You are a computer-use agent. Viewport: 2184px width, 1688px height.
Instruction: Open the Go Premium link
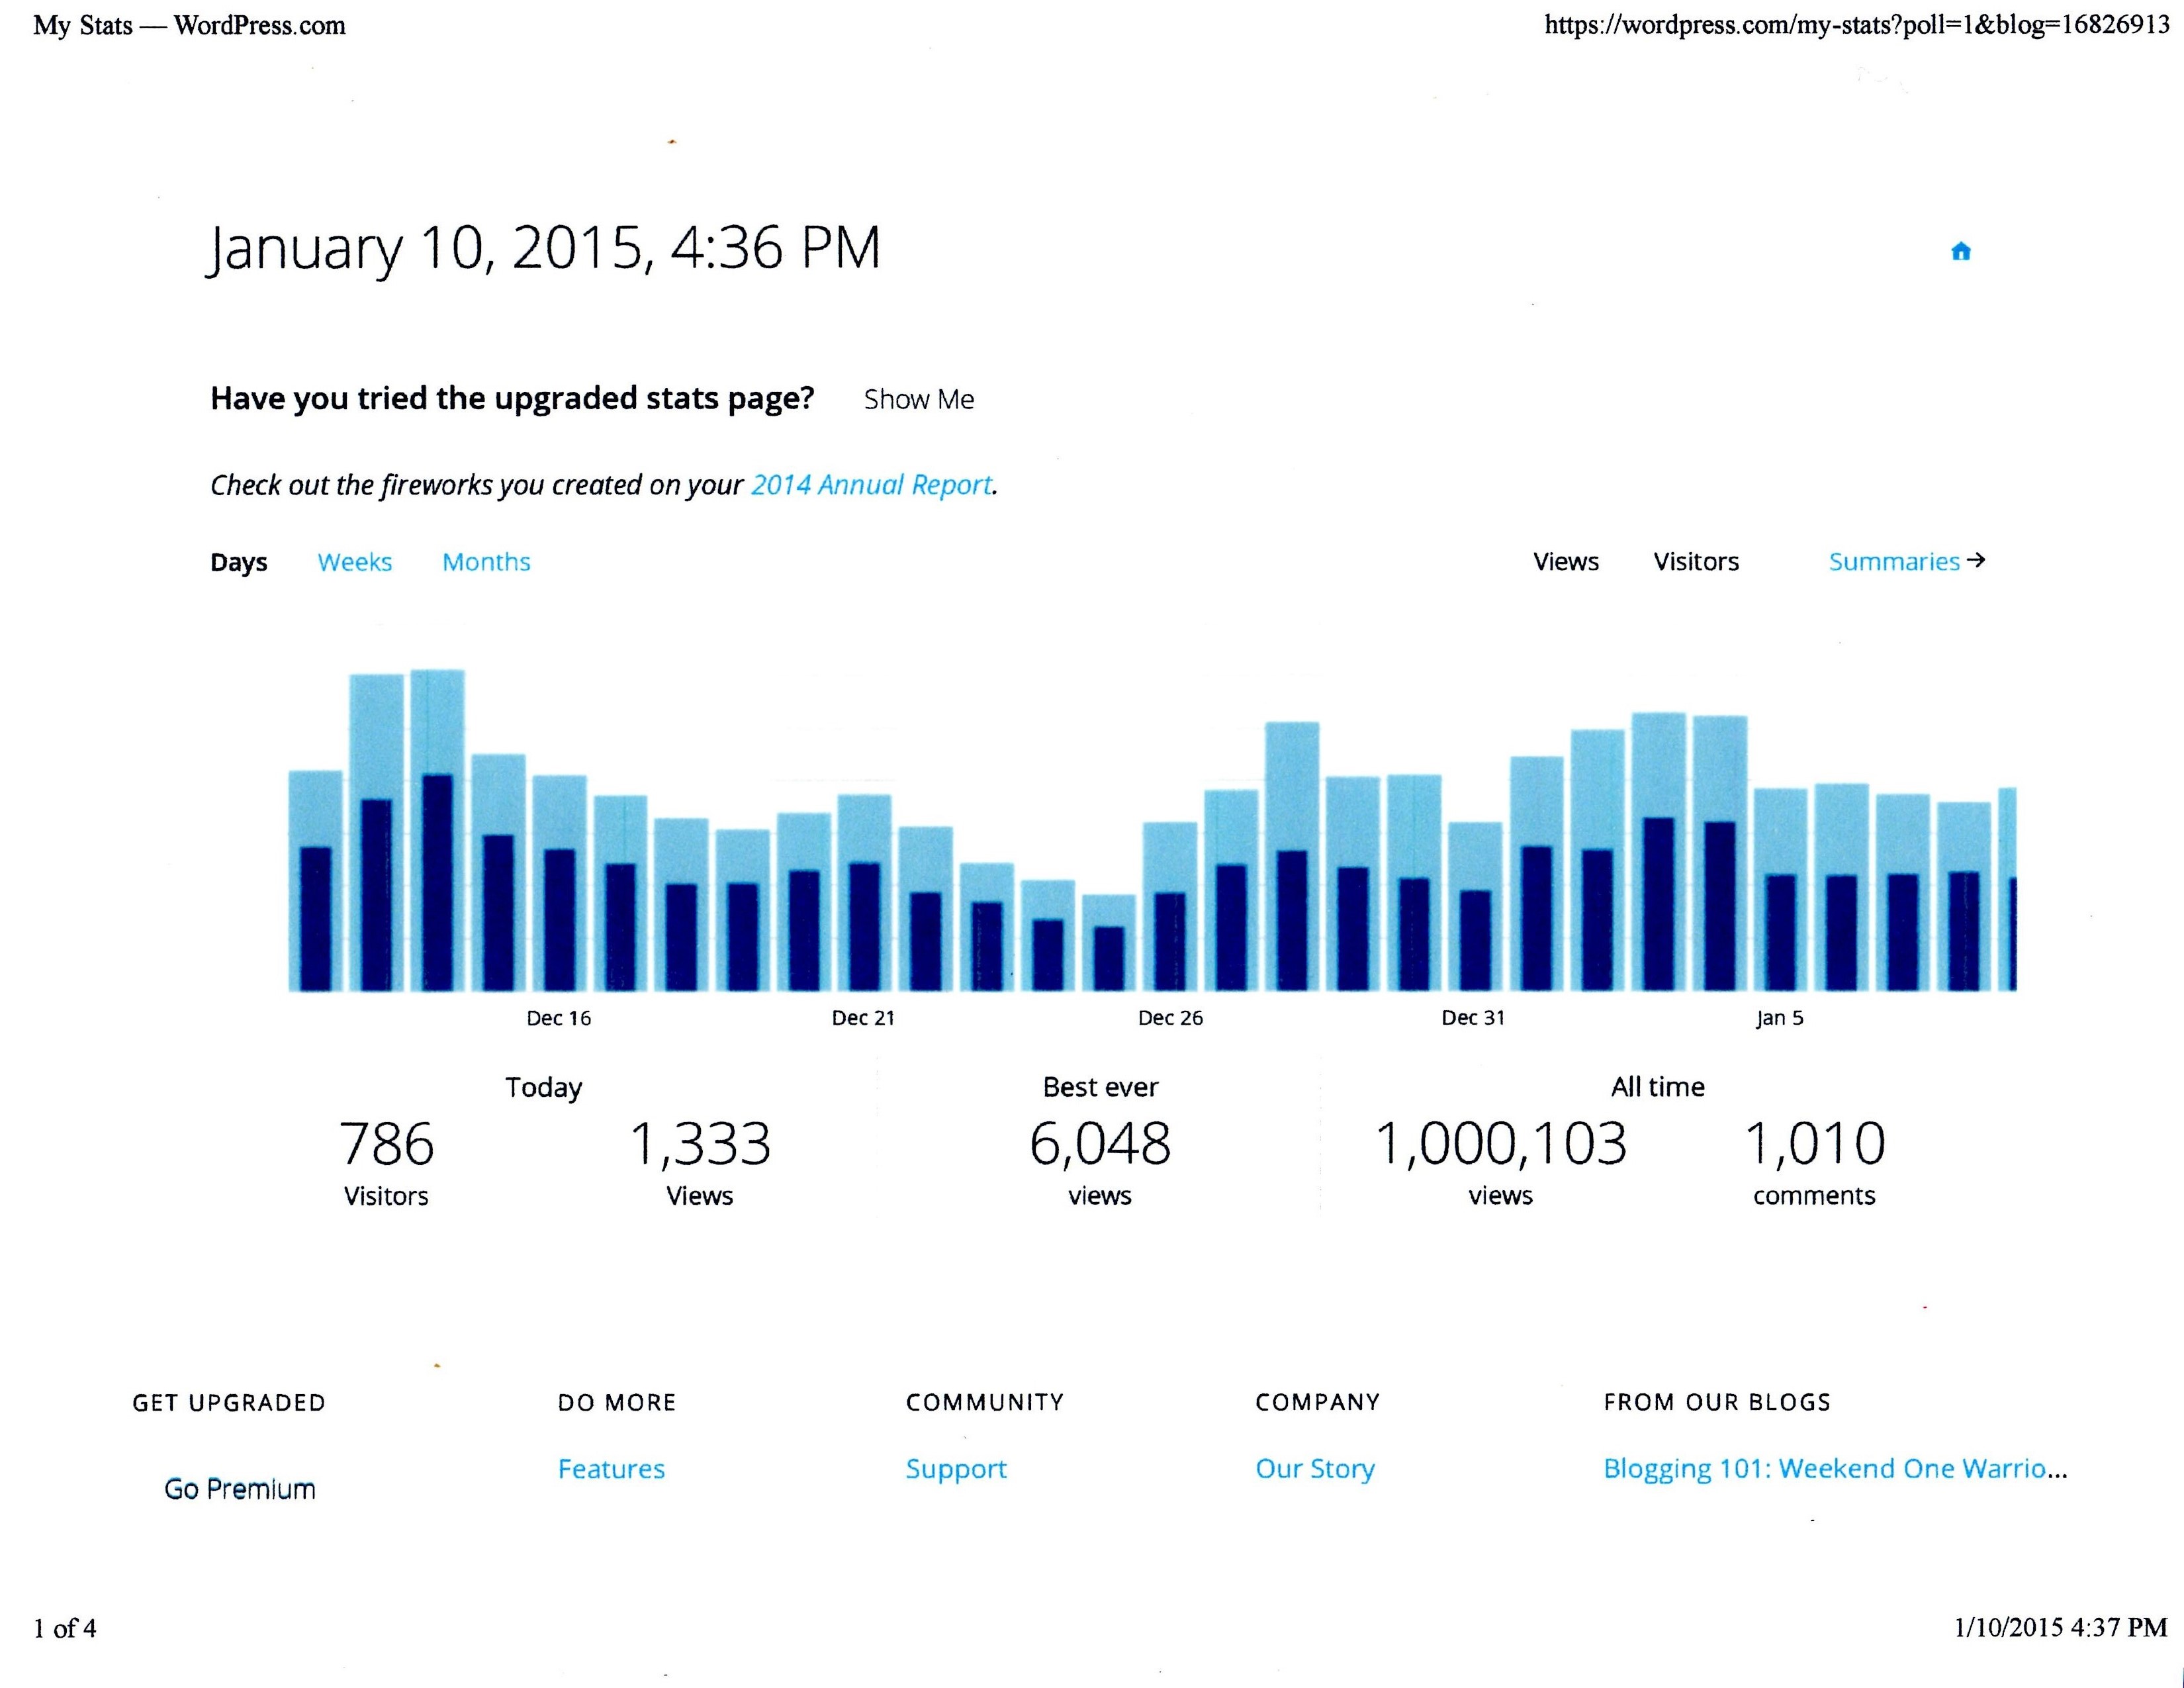coord(240,1489)
